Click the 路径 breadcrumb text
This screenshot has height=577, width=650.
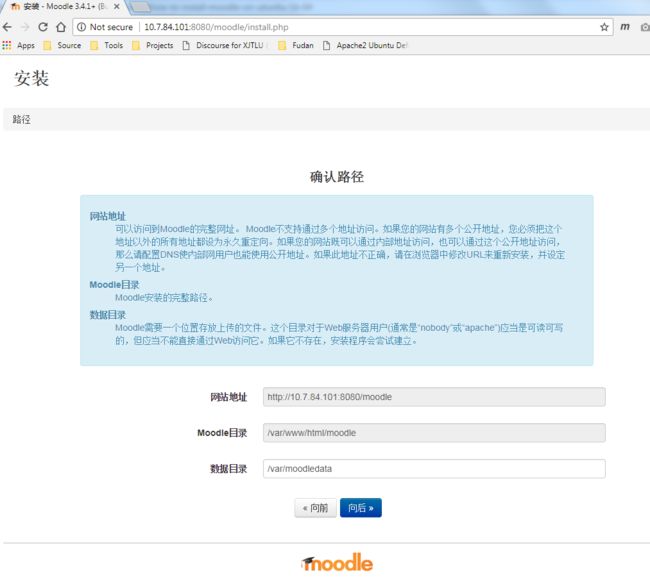click(22, 120)
